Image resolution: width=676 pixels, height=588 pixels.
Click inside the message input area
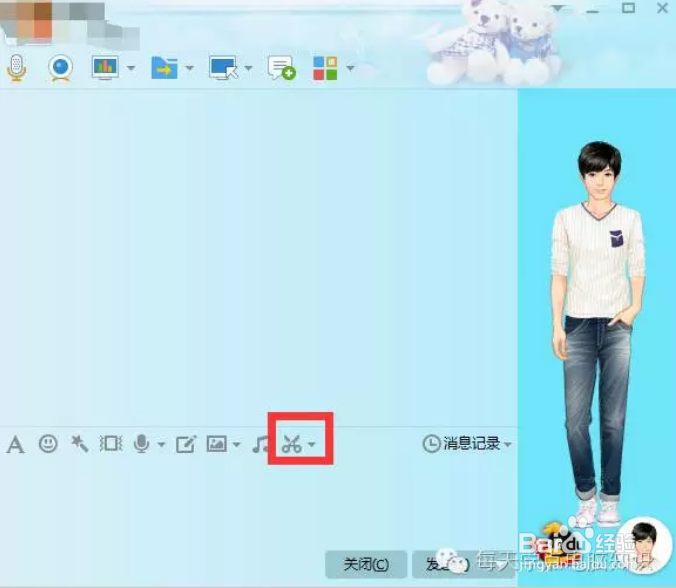click(x=259, y=504)
